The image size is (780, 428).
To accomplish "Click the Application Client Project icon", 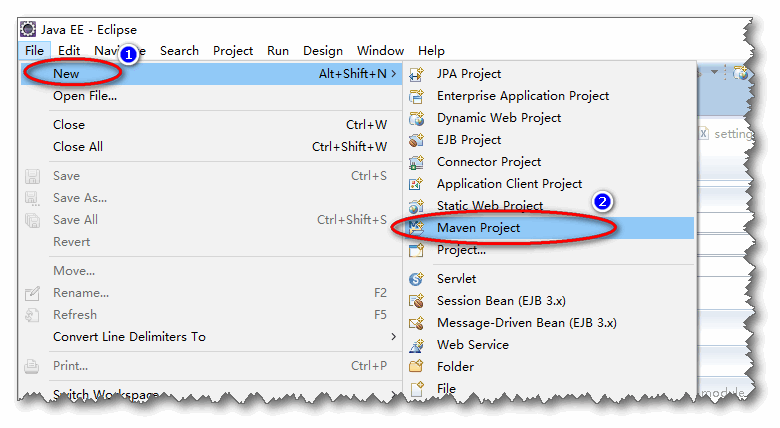I will pyautogui.click(x=416, y=184).
